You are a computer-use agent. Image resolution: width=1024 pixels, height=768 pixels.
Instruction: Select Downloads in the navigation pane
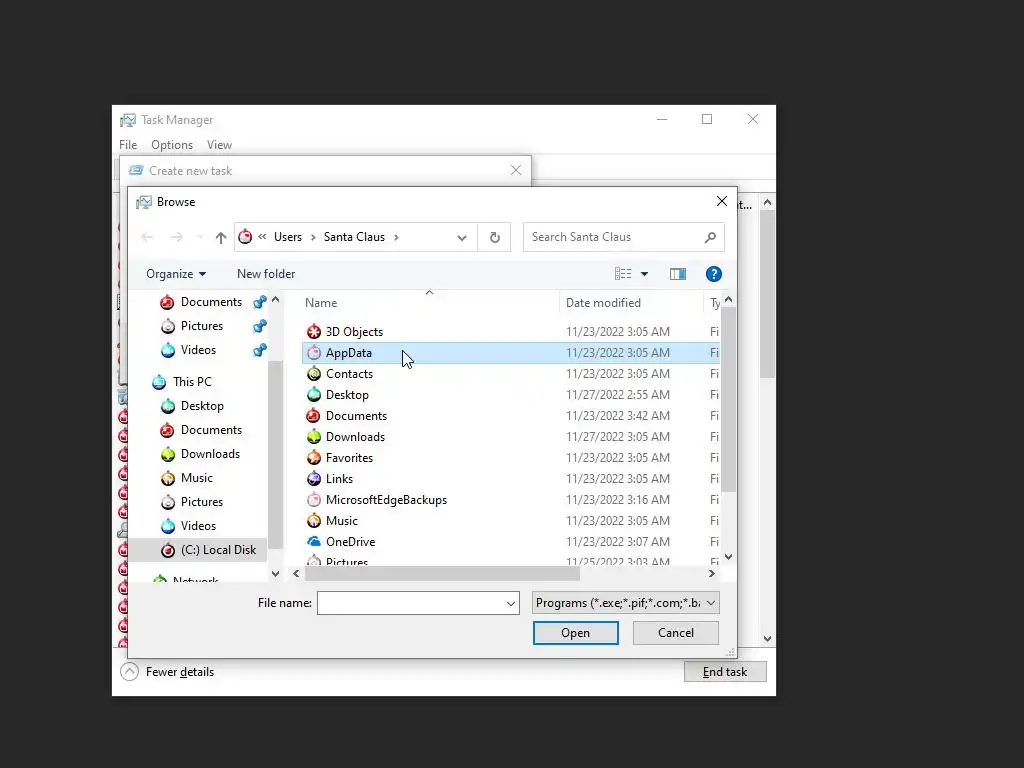(x=210, y=454)
